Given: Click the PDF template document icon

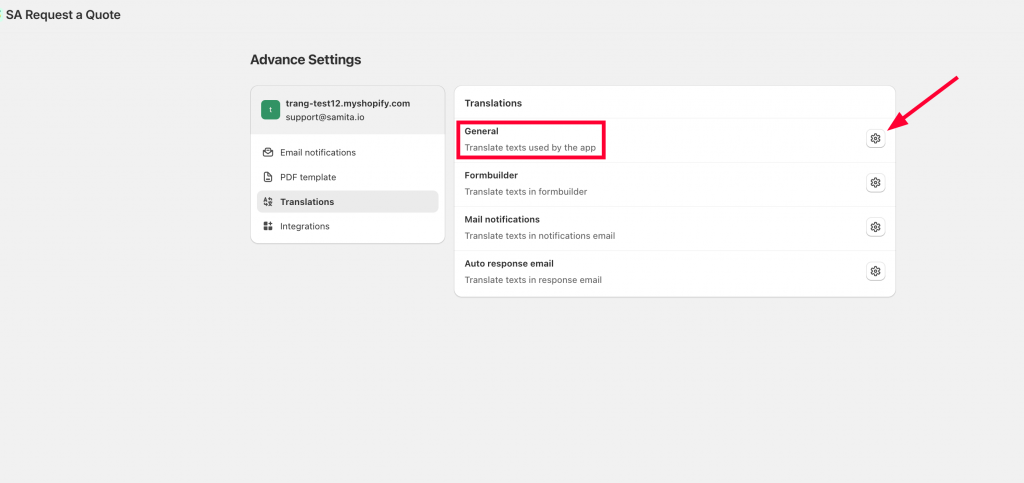Looking at the screenshot, I should [268, 177].
